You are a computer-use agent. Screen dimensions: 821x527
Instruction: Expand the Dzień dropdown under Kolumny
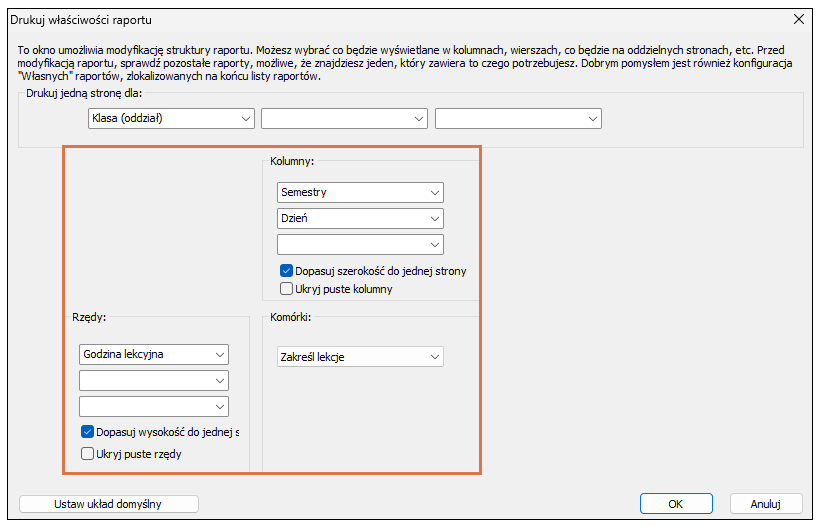click(360, 218)
